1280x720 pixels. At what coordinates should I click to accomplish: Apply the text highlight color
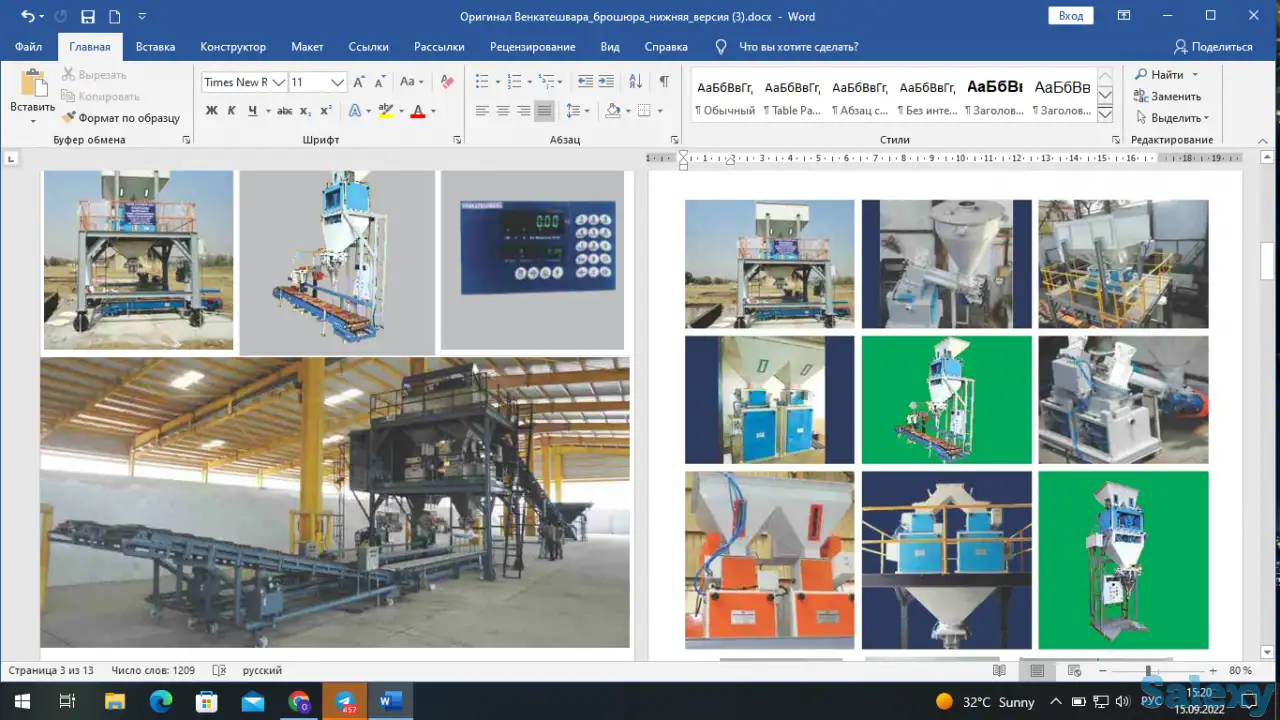click(386, 111)
